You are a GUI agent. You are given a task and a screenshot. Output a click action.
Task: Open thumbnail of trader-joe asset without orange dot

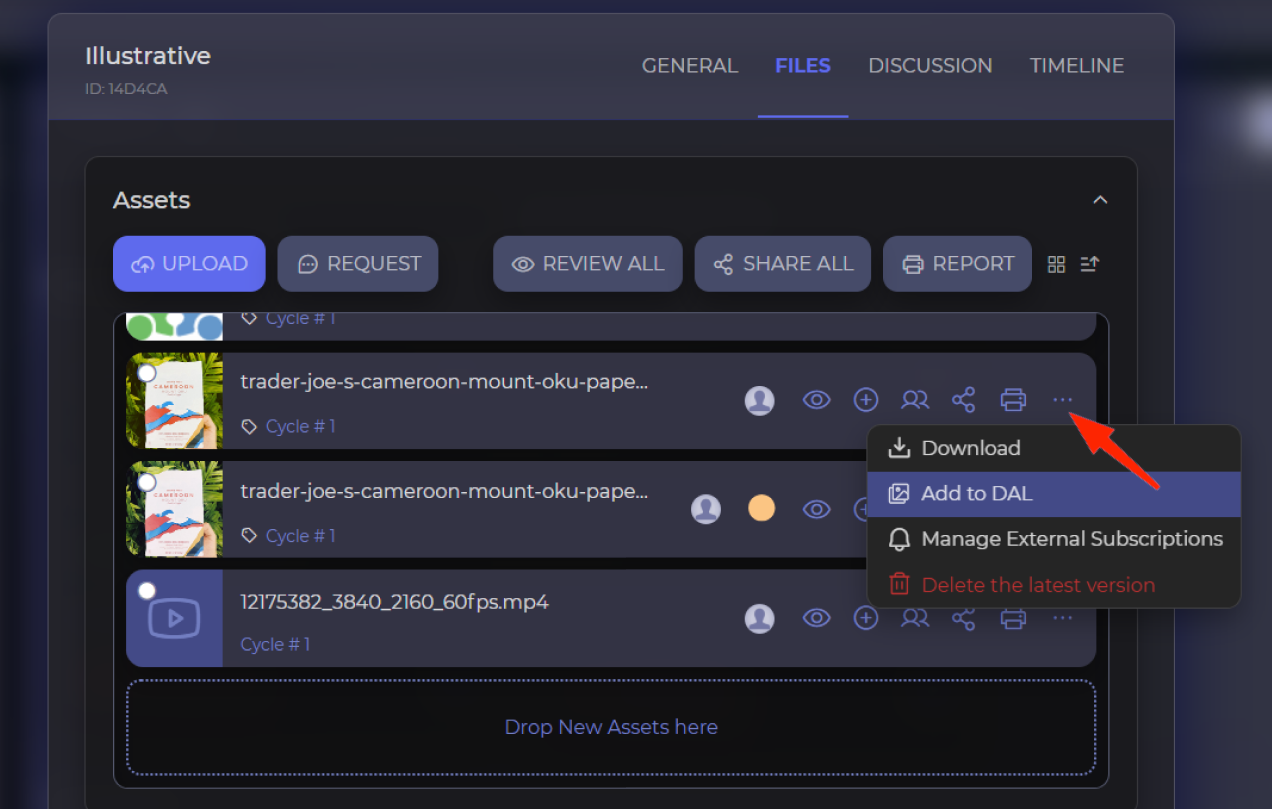[174, 400]
